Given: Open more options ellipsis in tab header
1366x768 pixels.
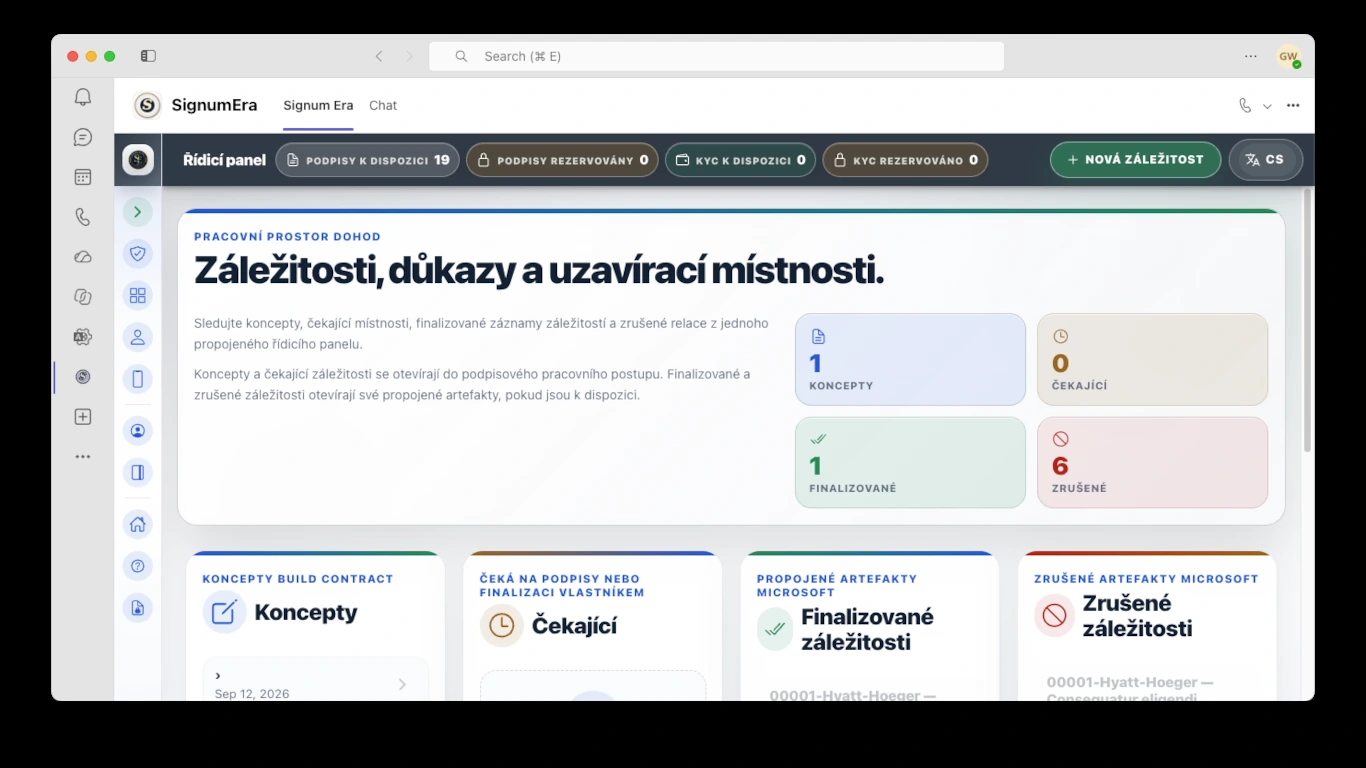Looking at the screenshot, I should [x=1293, y=105].
